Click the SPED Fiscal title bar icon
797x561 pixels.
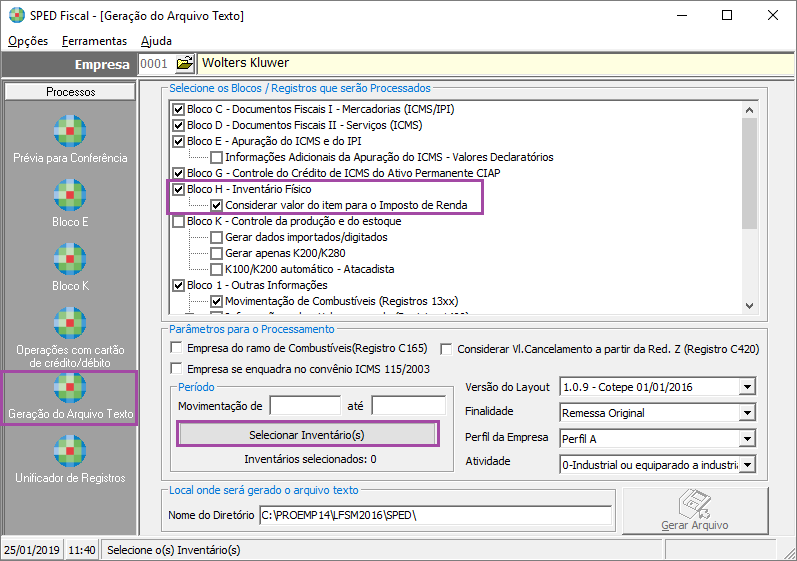[12, 16]
